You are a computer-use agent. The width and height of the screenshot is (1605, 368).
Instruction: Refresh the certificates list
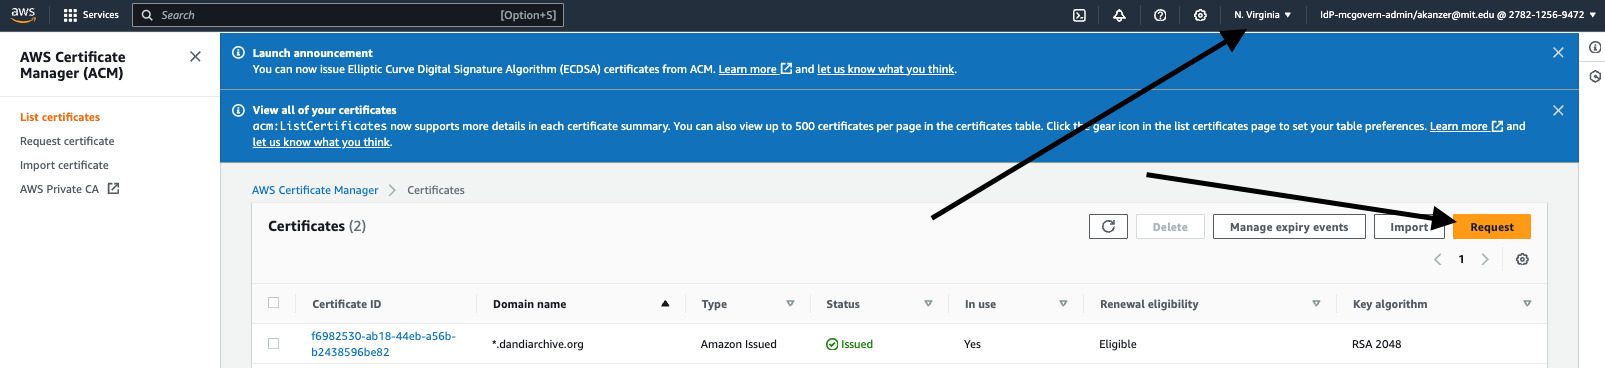[1108, 227]
